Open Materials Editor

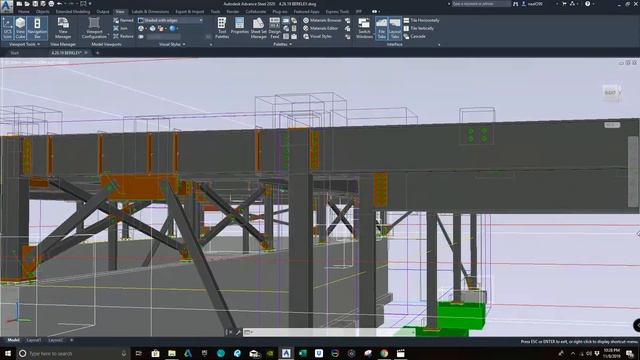[320, 28]
